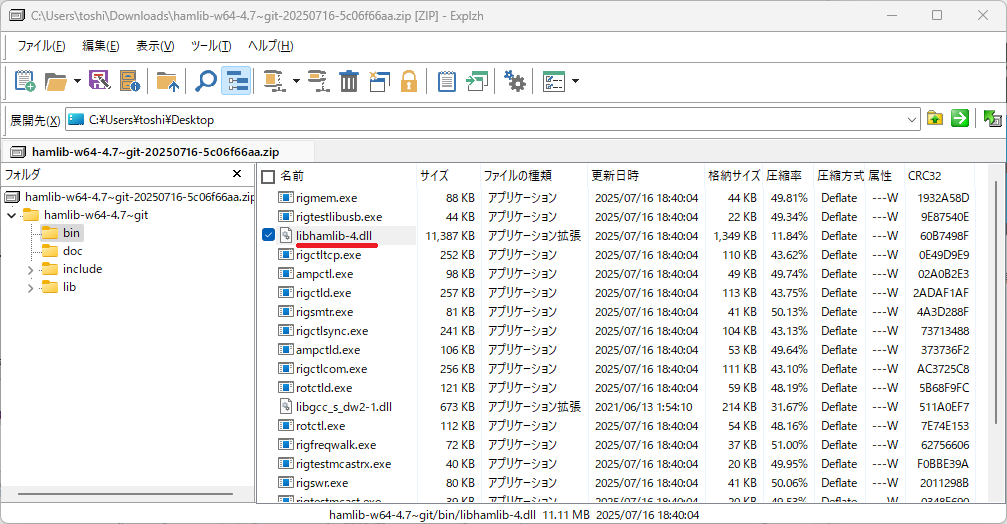Click the rigswr.exe application icon

[x=286, y=482]
